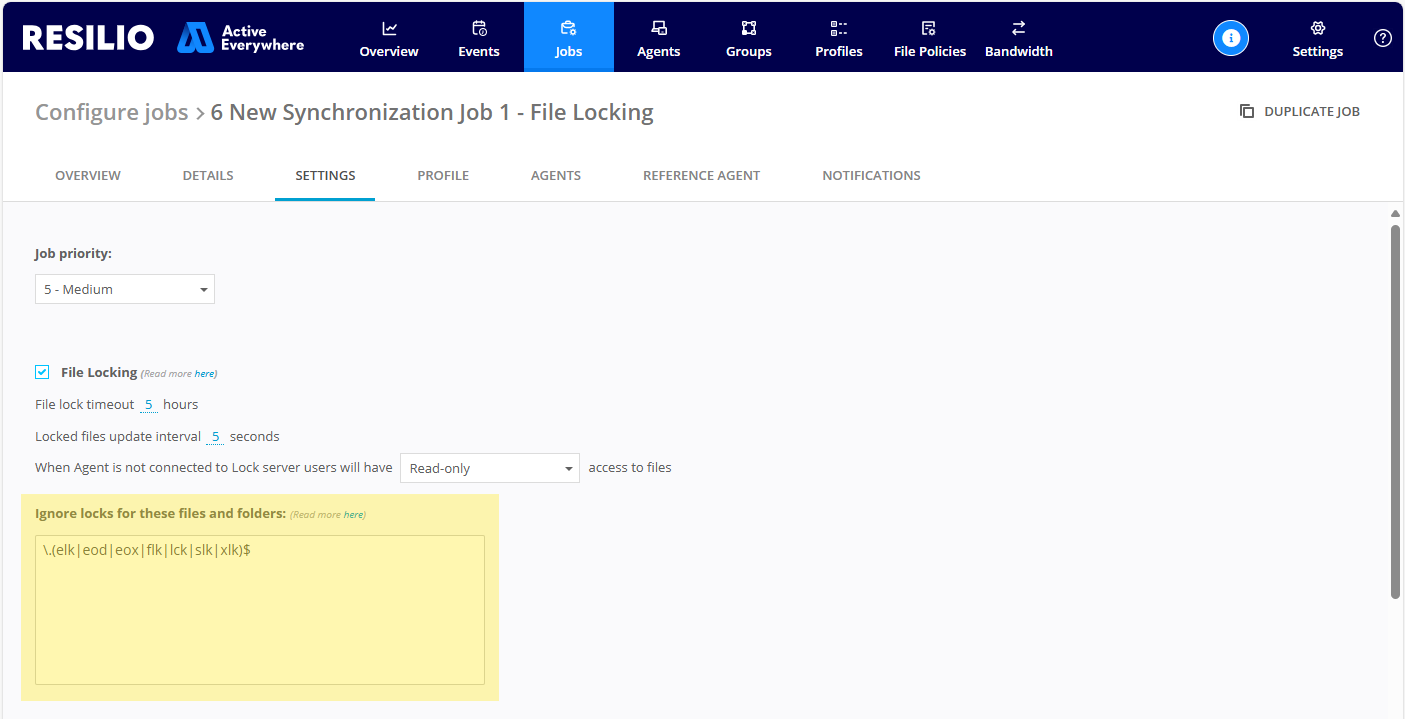The image size is (1405, 719).
Task: Open the help question mark icon
Action: coord(1383,37)
